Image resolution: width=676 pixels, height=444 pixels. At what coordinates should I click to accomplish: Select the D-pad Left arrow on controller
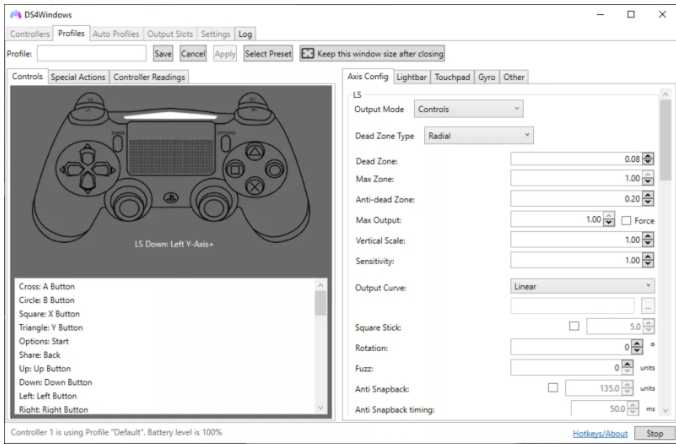[72, 169]
